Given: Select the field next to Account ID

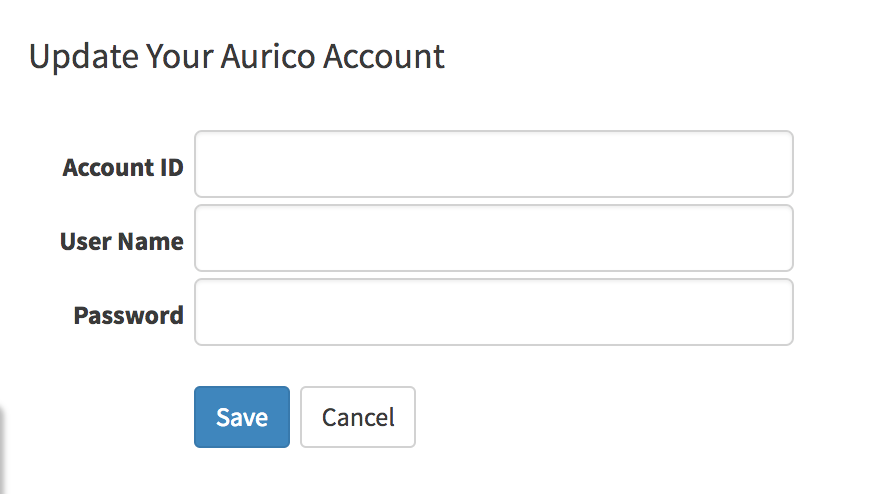Looking at the screenshot, I should click(493, 164).
